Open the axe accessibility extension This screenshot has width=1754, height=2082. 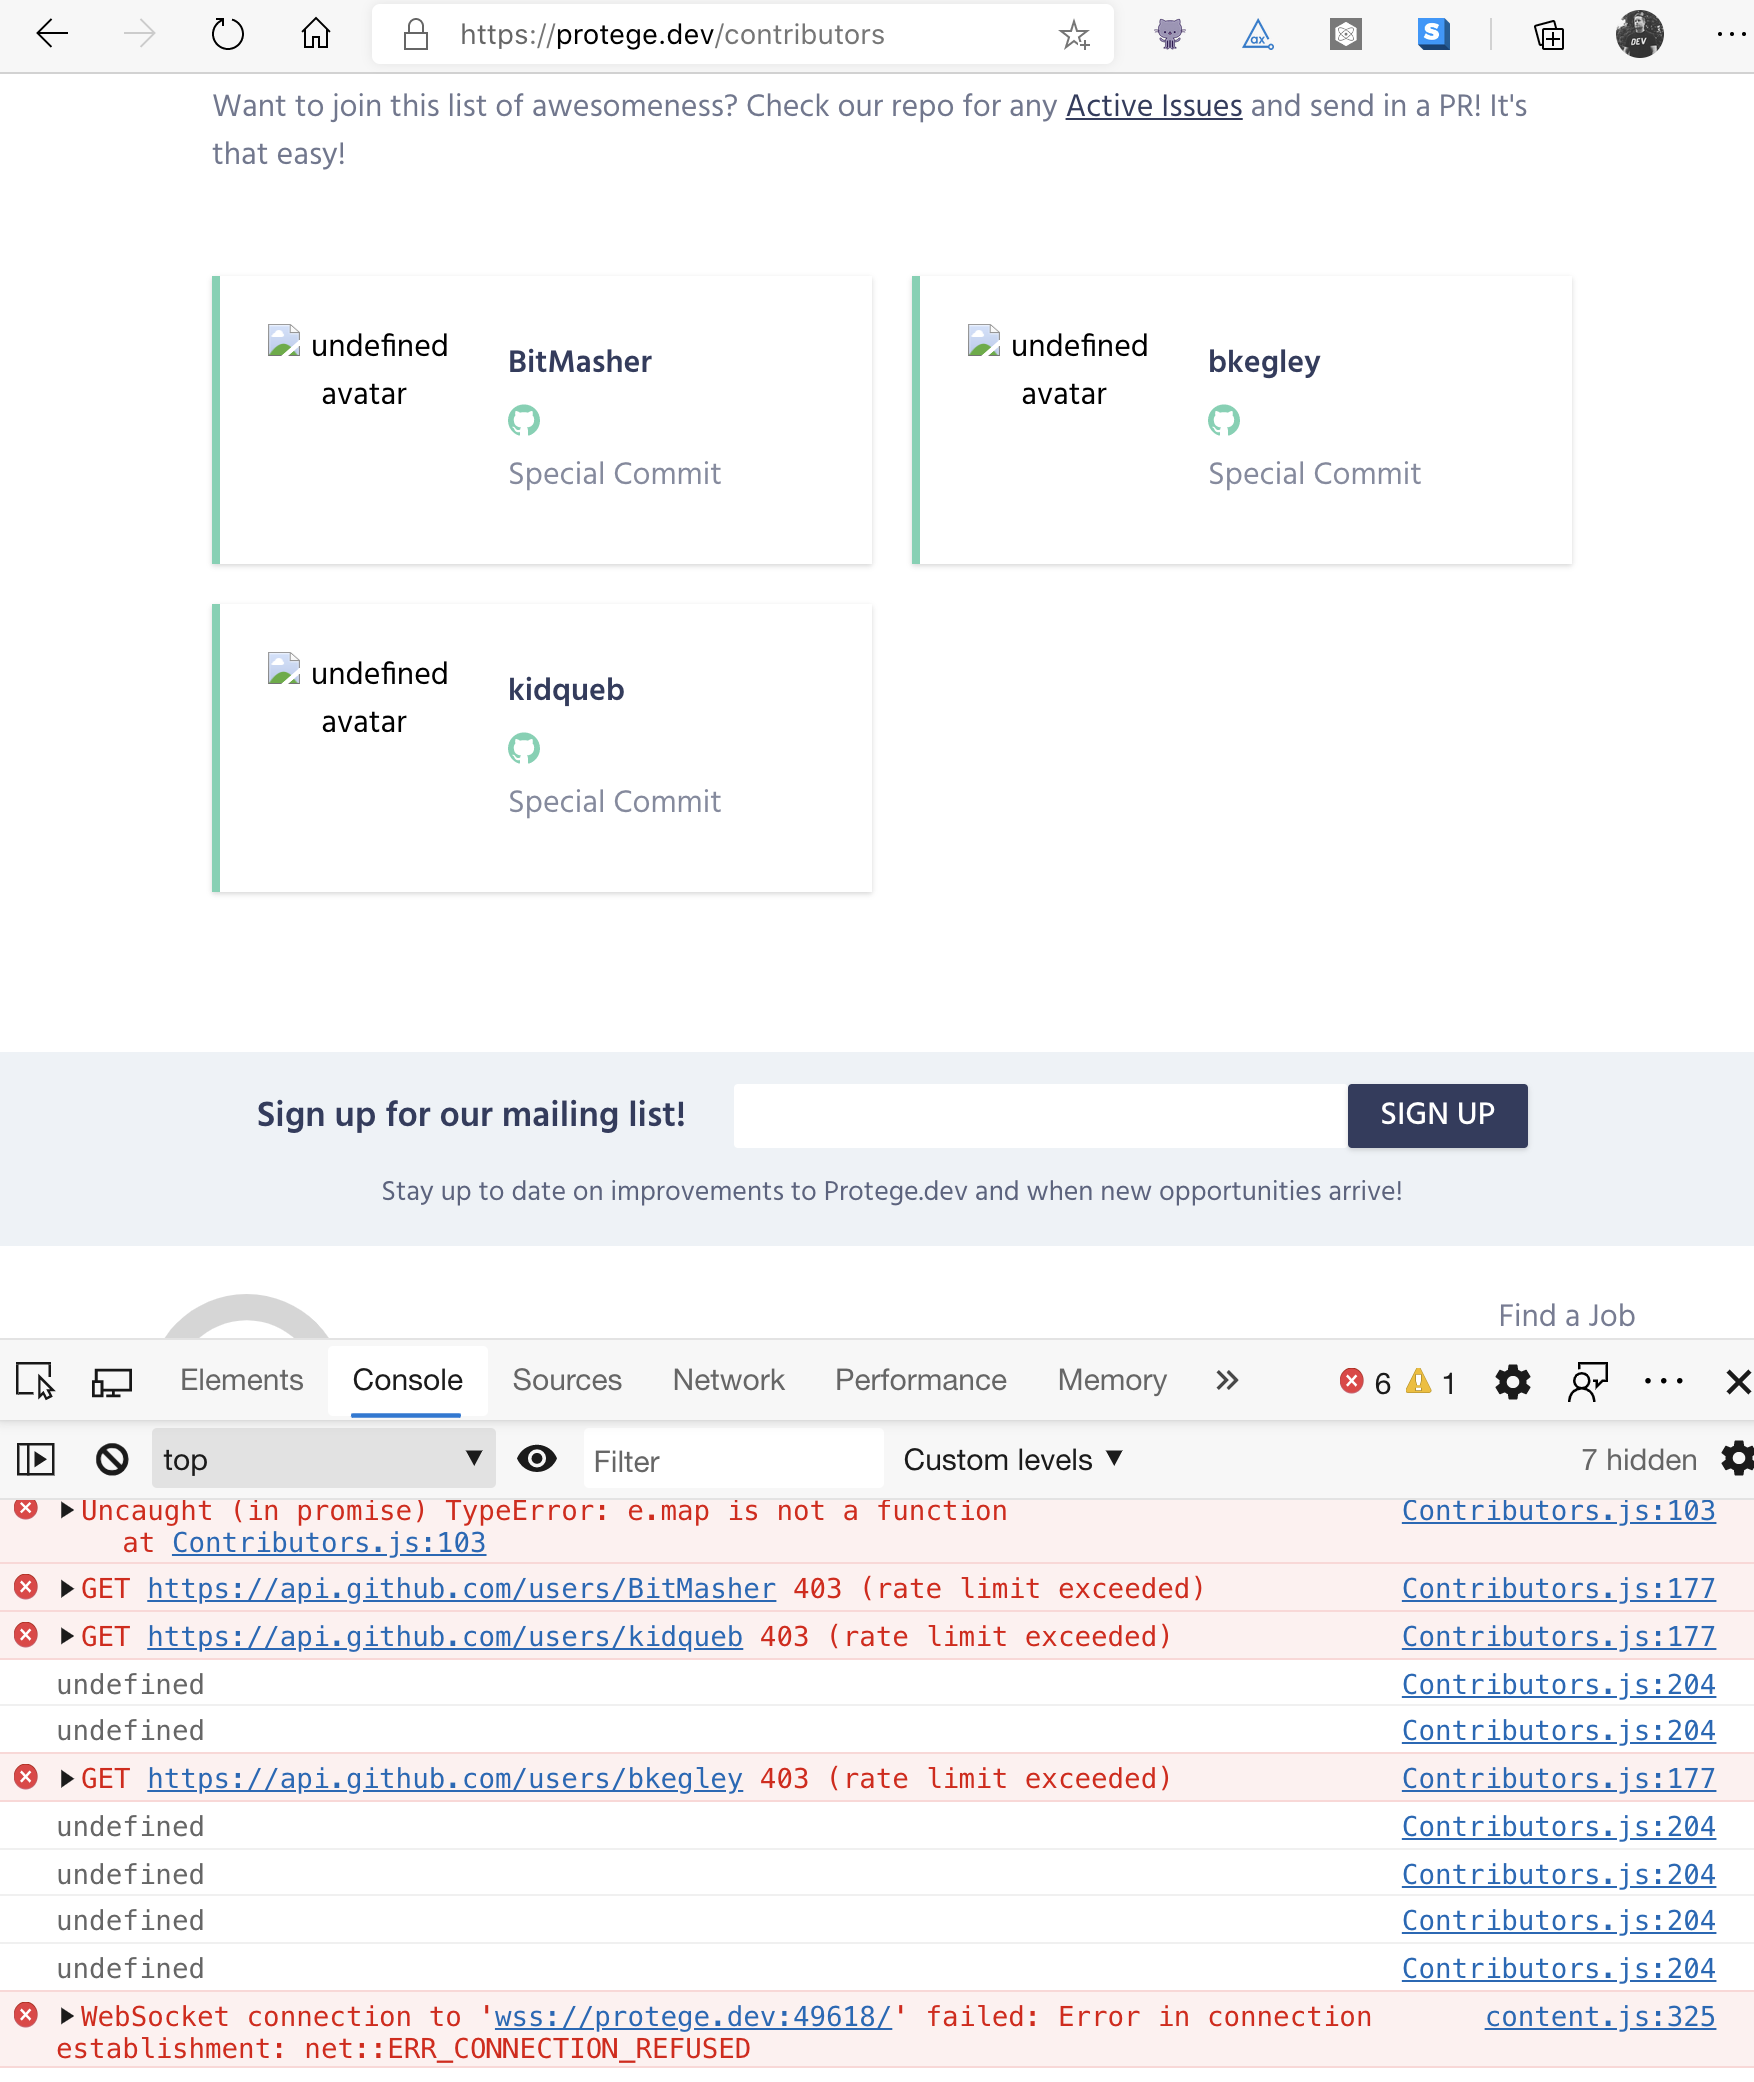click(x=1257, y=33)
